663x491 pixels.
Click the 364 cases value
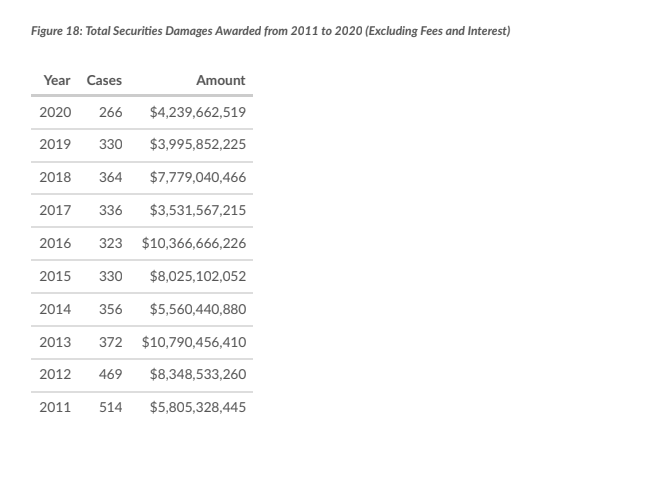point(111,178)
